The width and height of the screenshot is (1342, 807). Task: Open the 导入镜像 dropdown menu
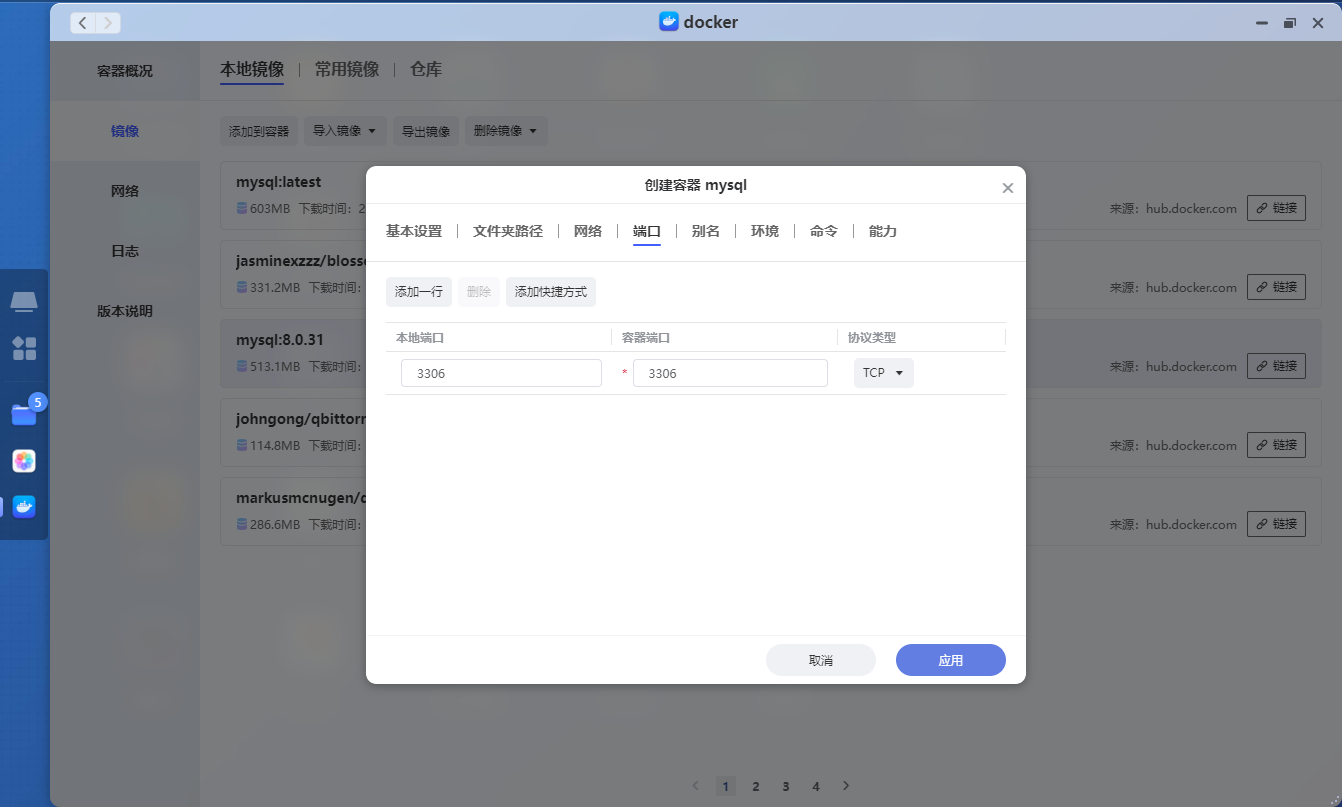[345, 131]
